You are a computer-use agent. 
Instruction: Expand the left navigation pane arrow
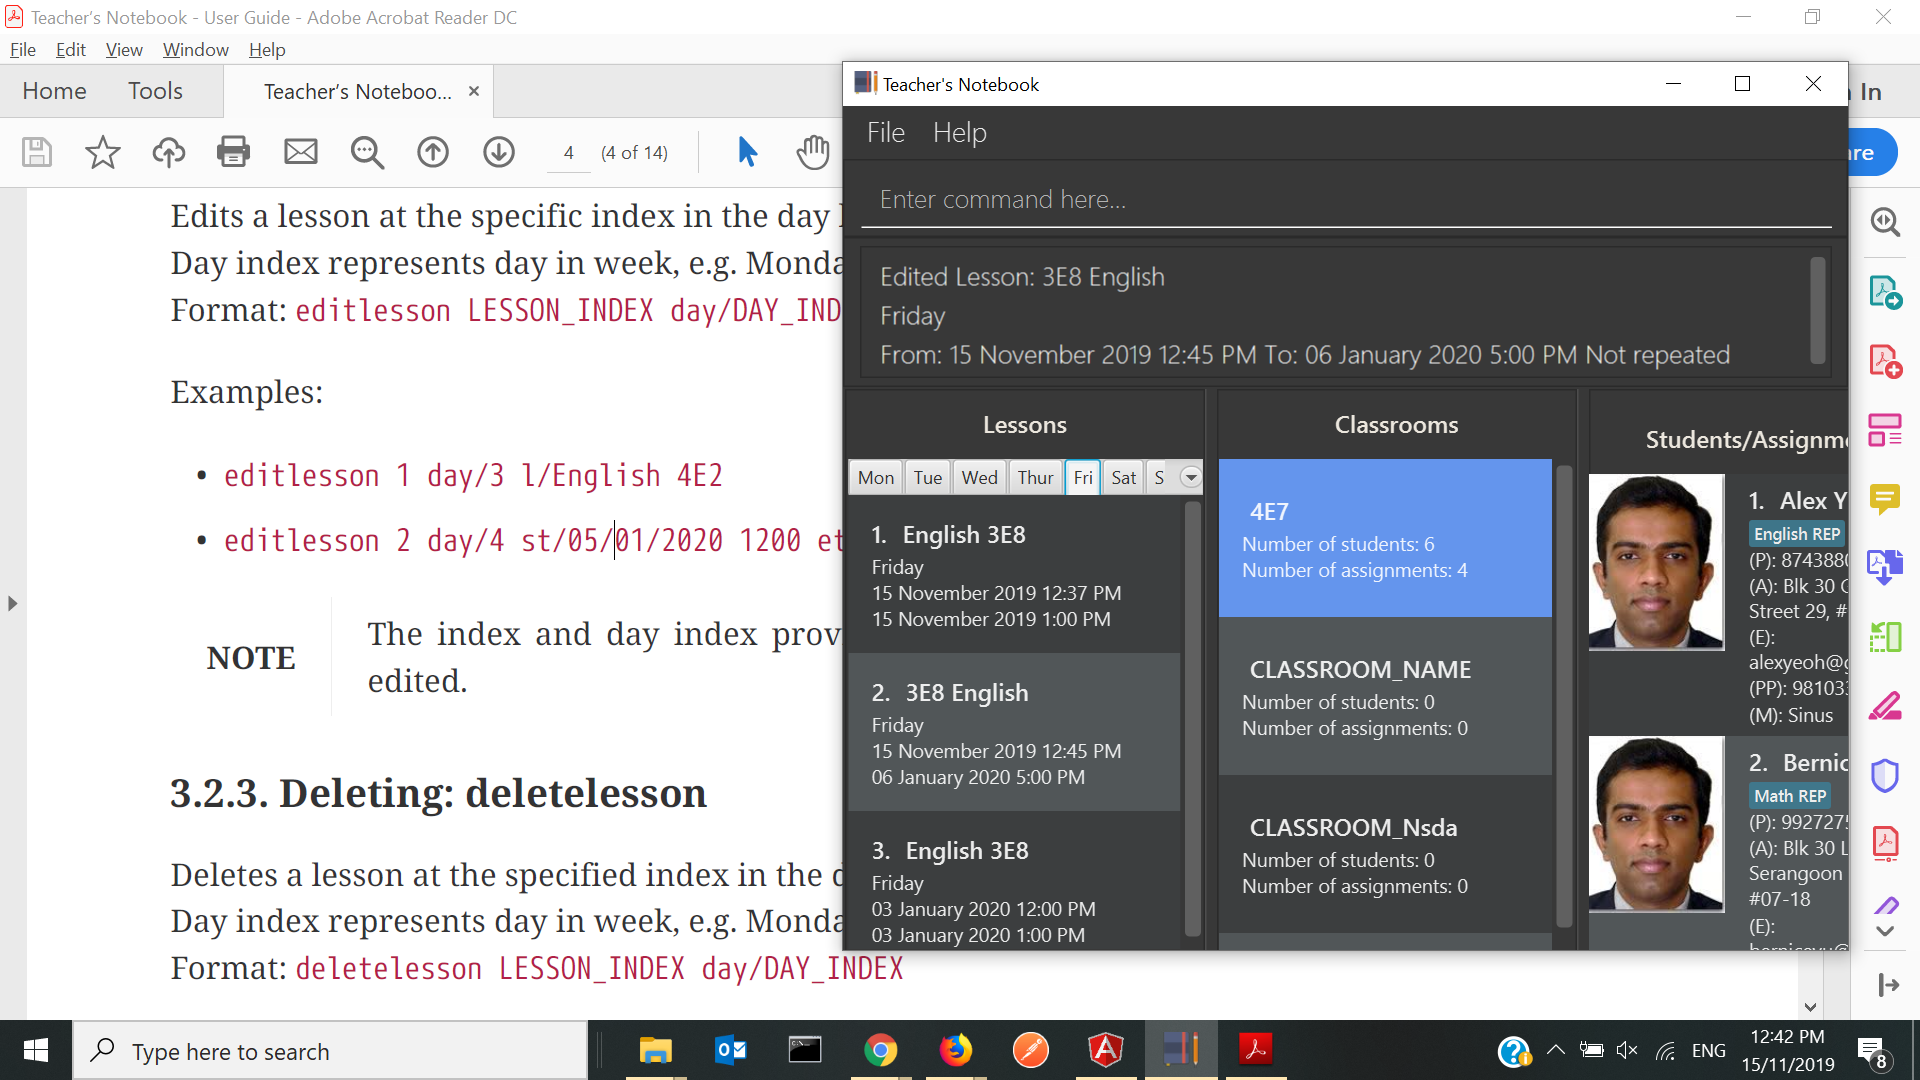click(12, 603)
